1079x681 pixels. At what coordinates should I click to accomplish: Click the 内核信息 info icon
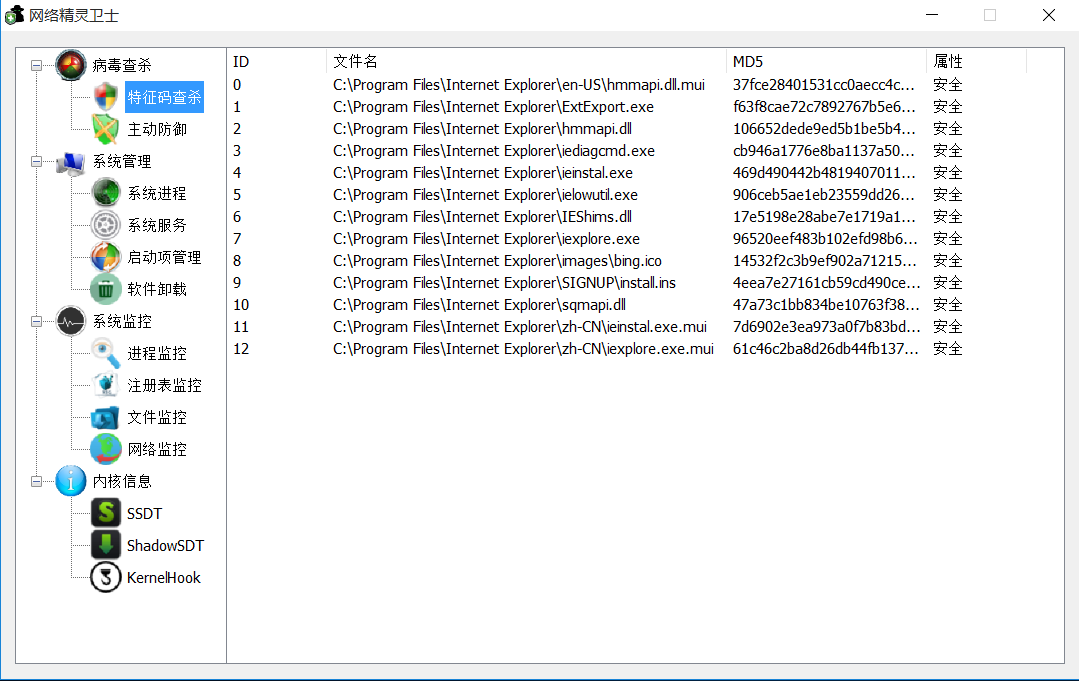pos(71,481)
